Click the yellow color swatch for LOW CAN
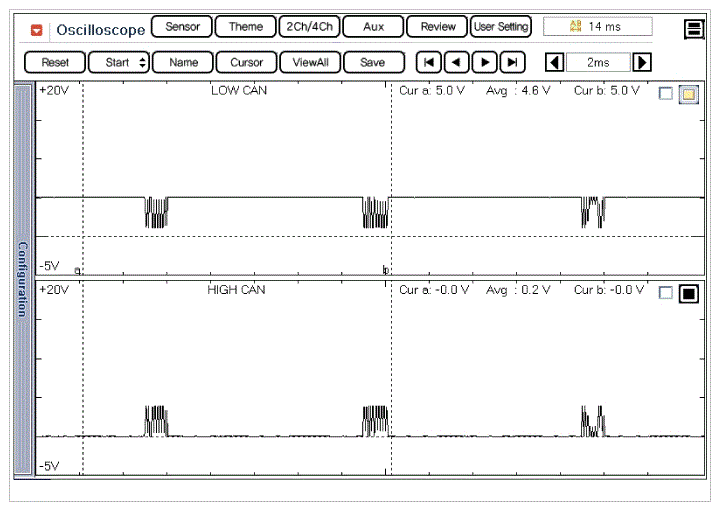Viewport: 720px width, 511px height. click(688, 94)
